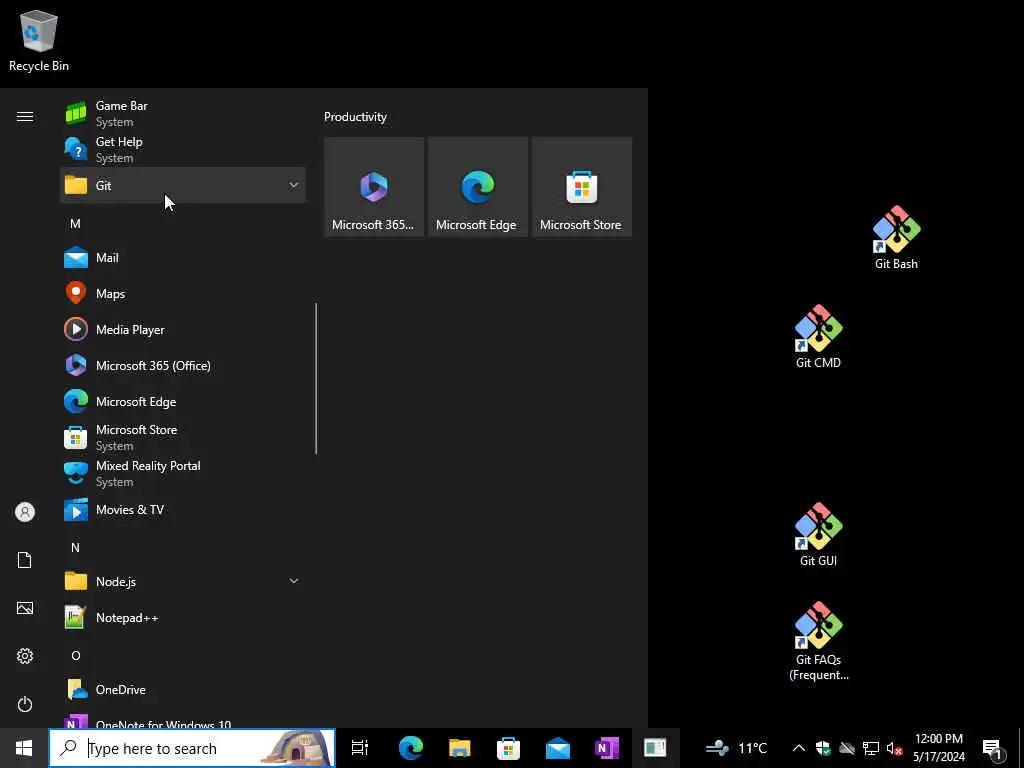The image size is (1024, 768).
Task: Open network status tray icon
Action: point(871,748)
